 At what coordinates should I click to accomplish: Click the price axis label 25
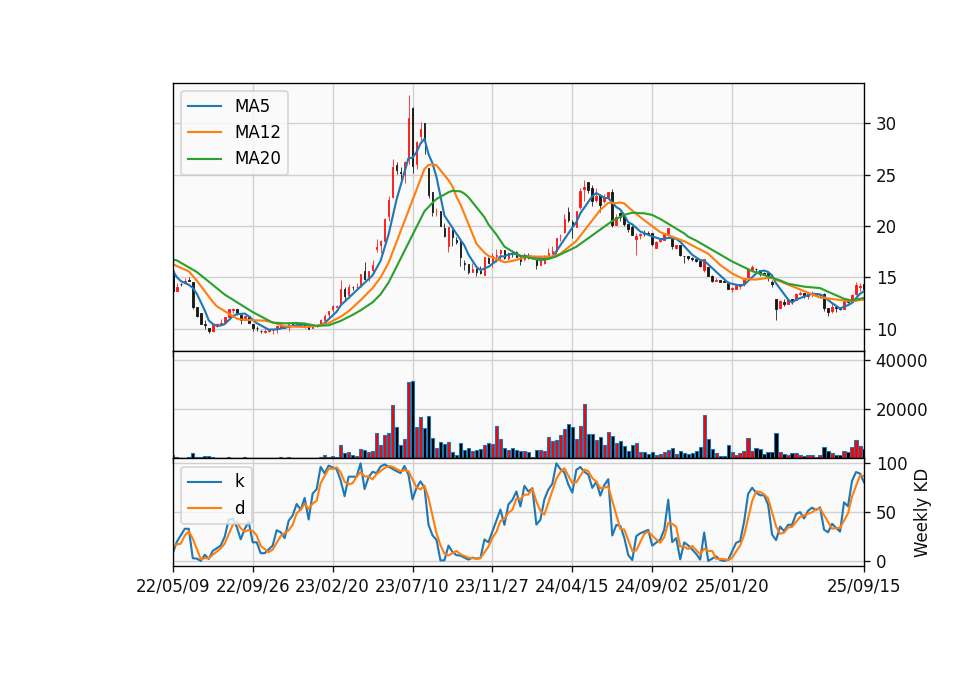pyautogui.click(x=886, y=176)
